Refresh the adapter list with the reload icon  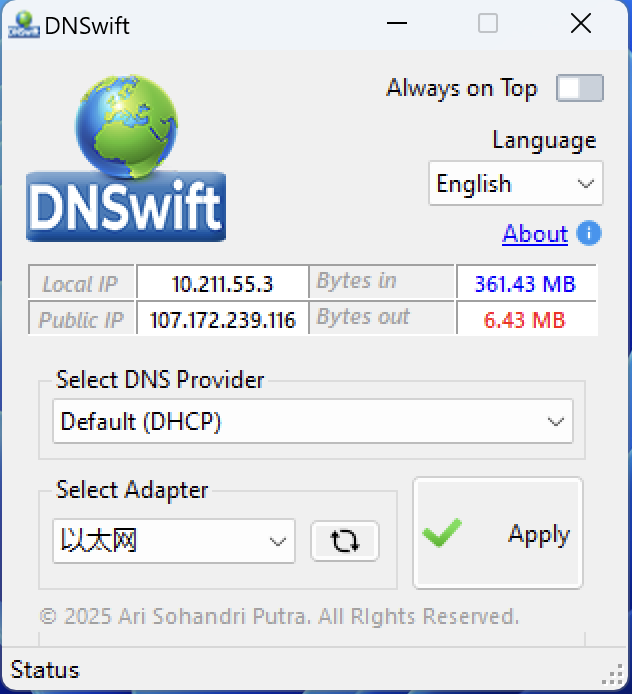(x=345, y=541)
